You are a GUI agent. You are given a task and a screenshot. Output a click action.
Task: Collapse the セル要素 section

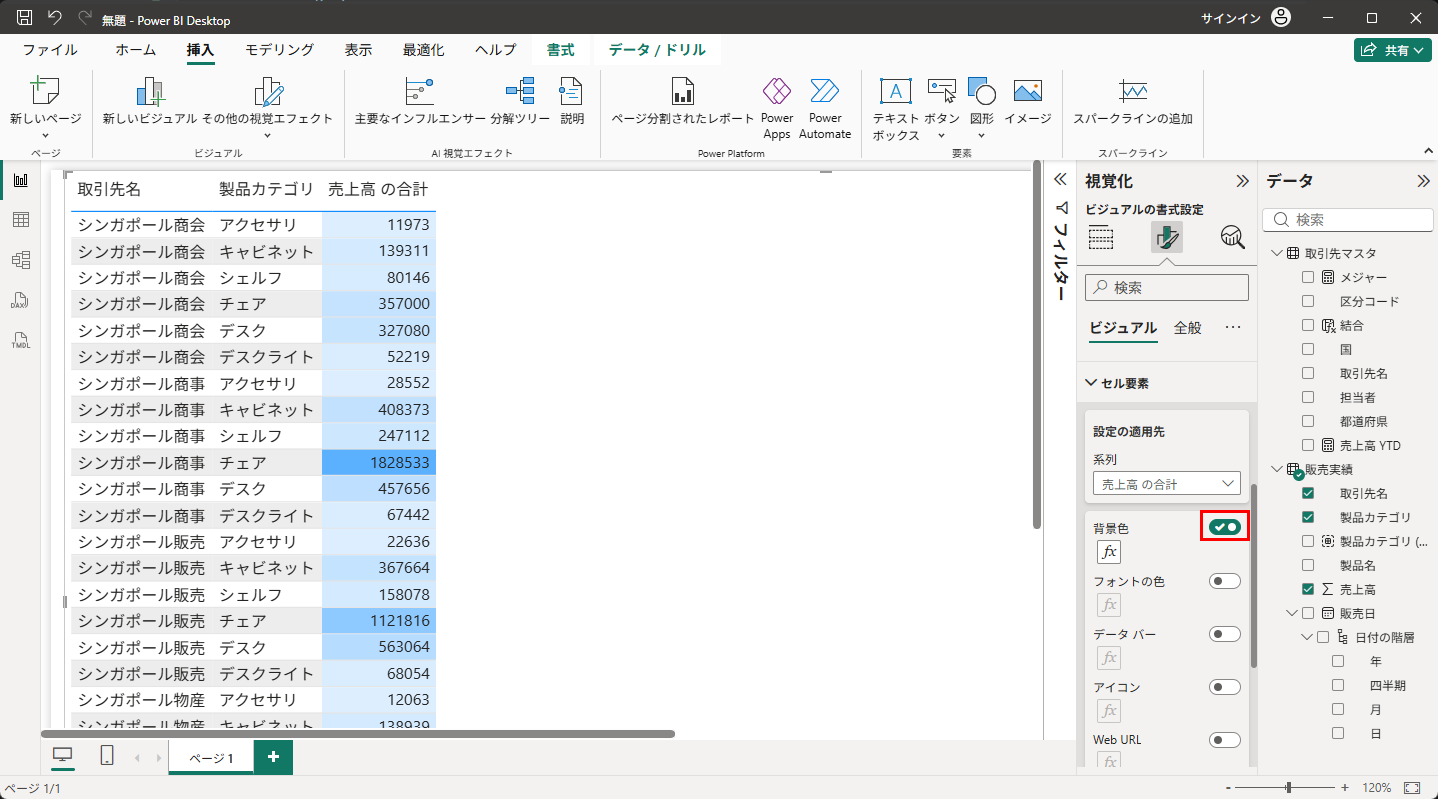point(1091,383)
